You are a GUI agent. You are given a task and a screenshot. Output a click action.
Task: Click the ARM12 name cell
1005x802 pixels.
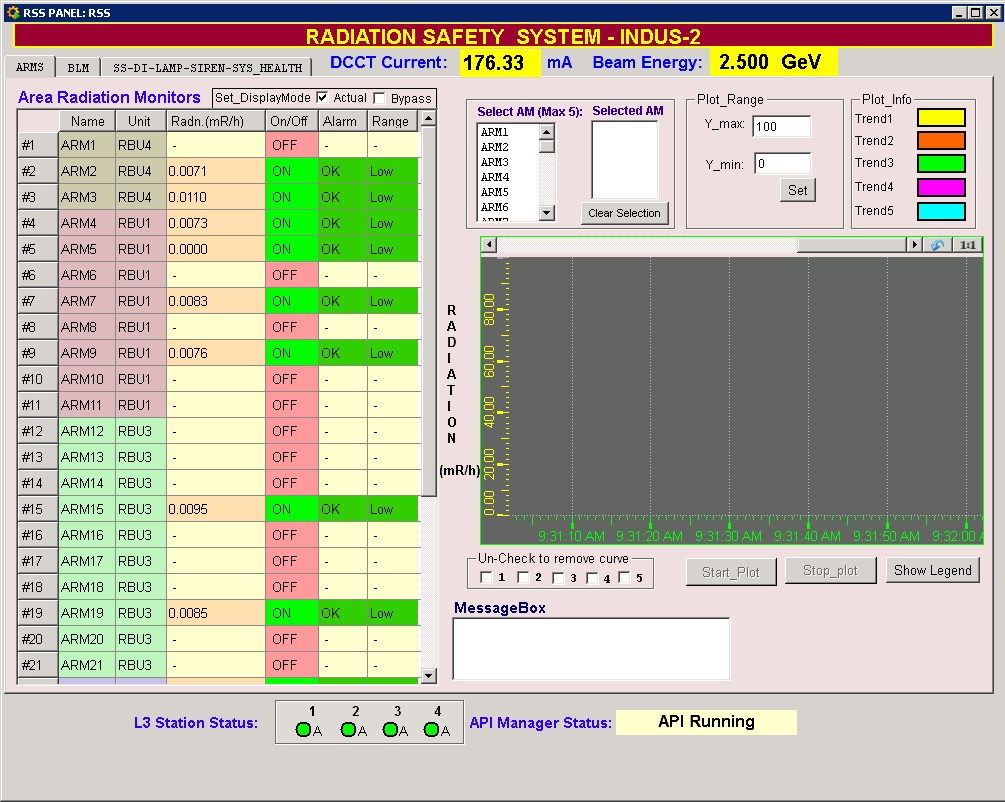pyautogui.click(x=87, y=431)
